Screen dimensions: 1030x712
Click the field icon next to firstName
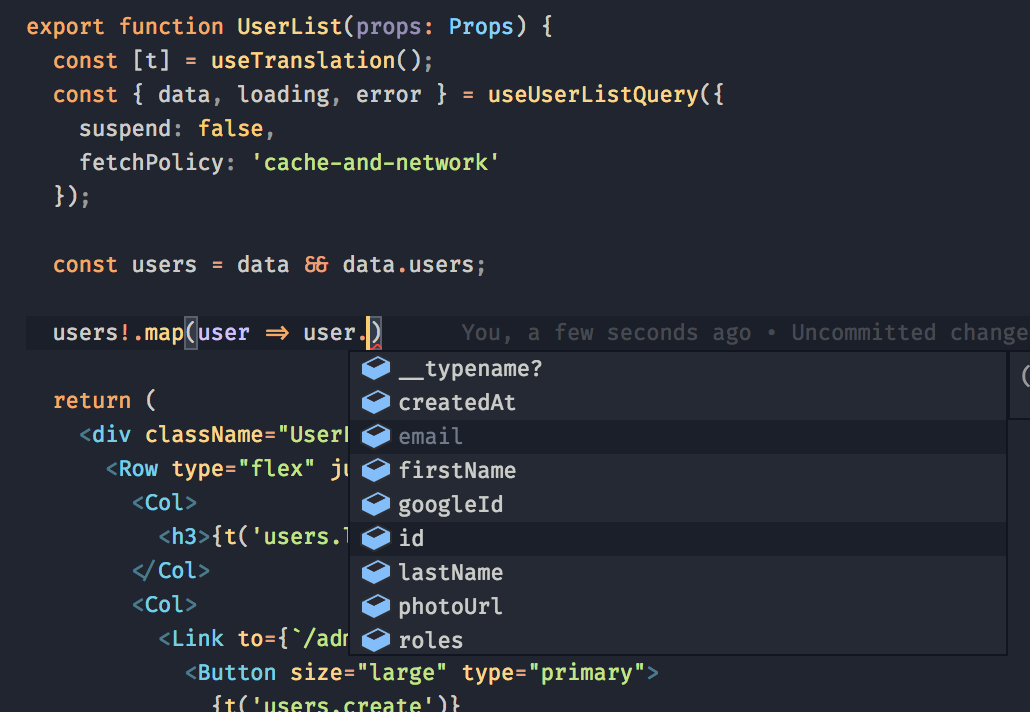(x=375, y=470)
